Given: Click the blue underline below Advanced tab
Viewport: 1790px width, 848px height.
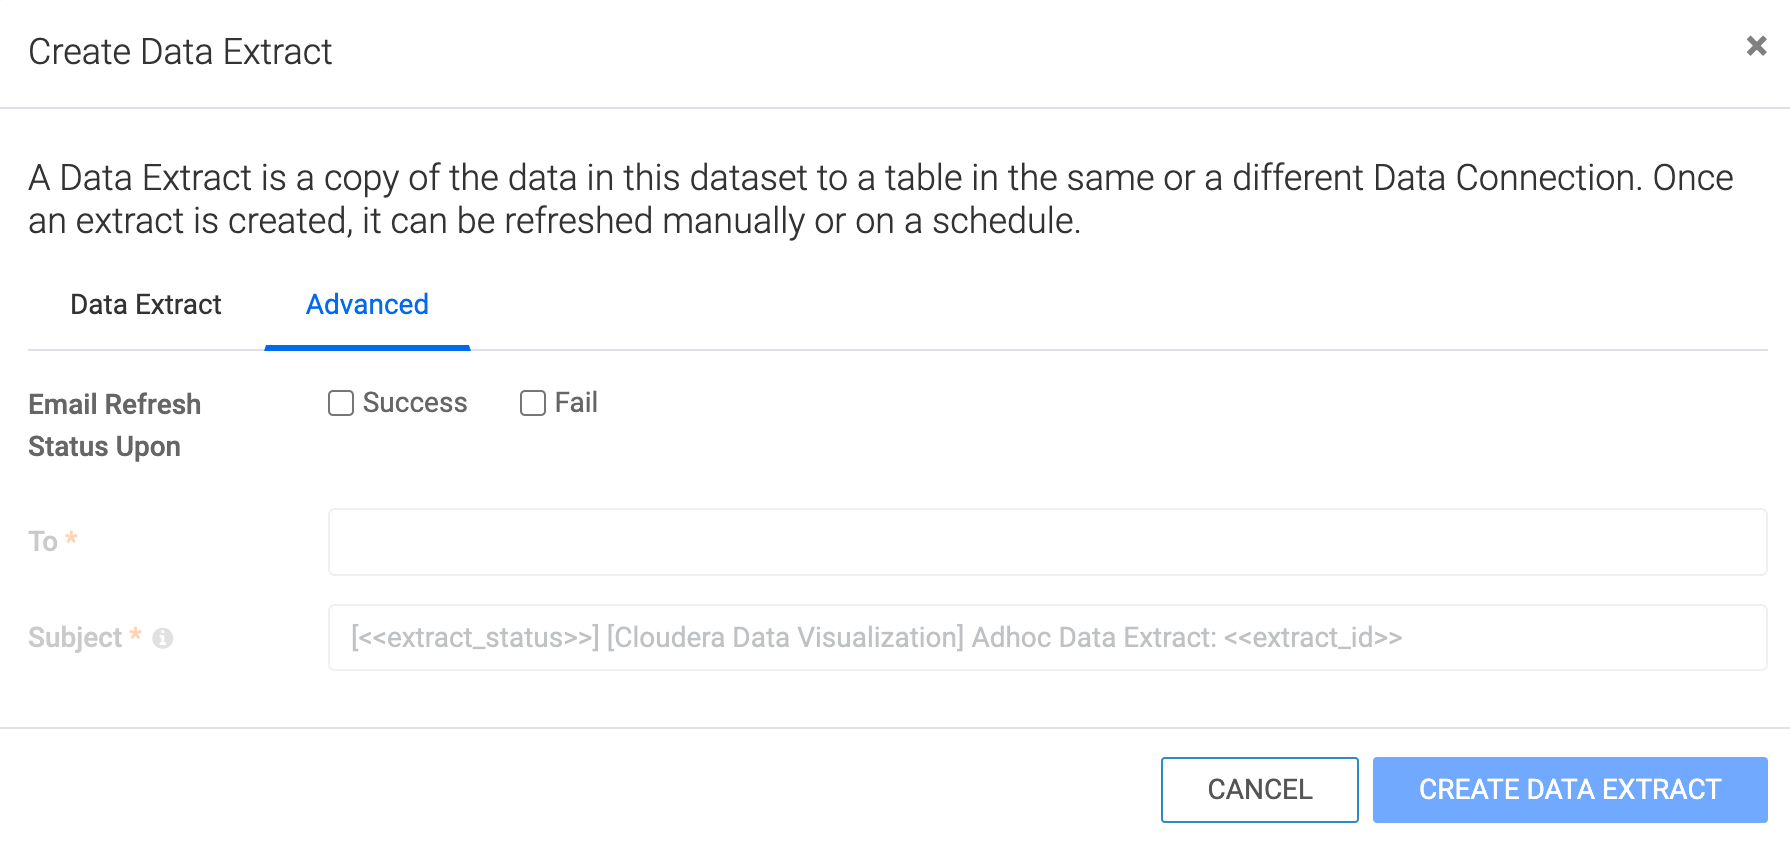Looking at the screenshot, I should (367, 347).
